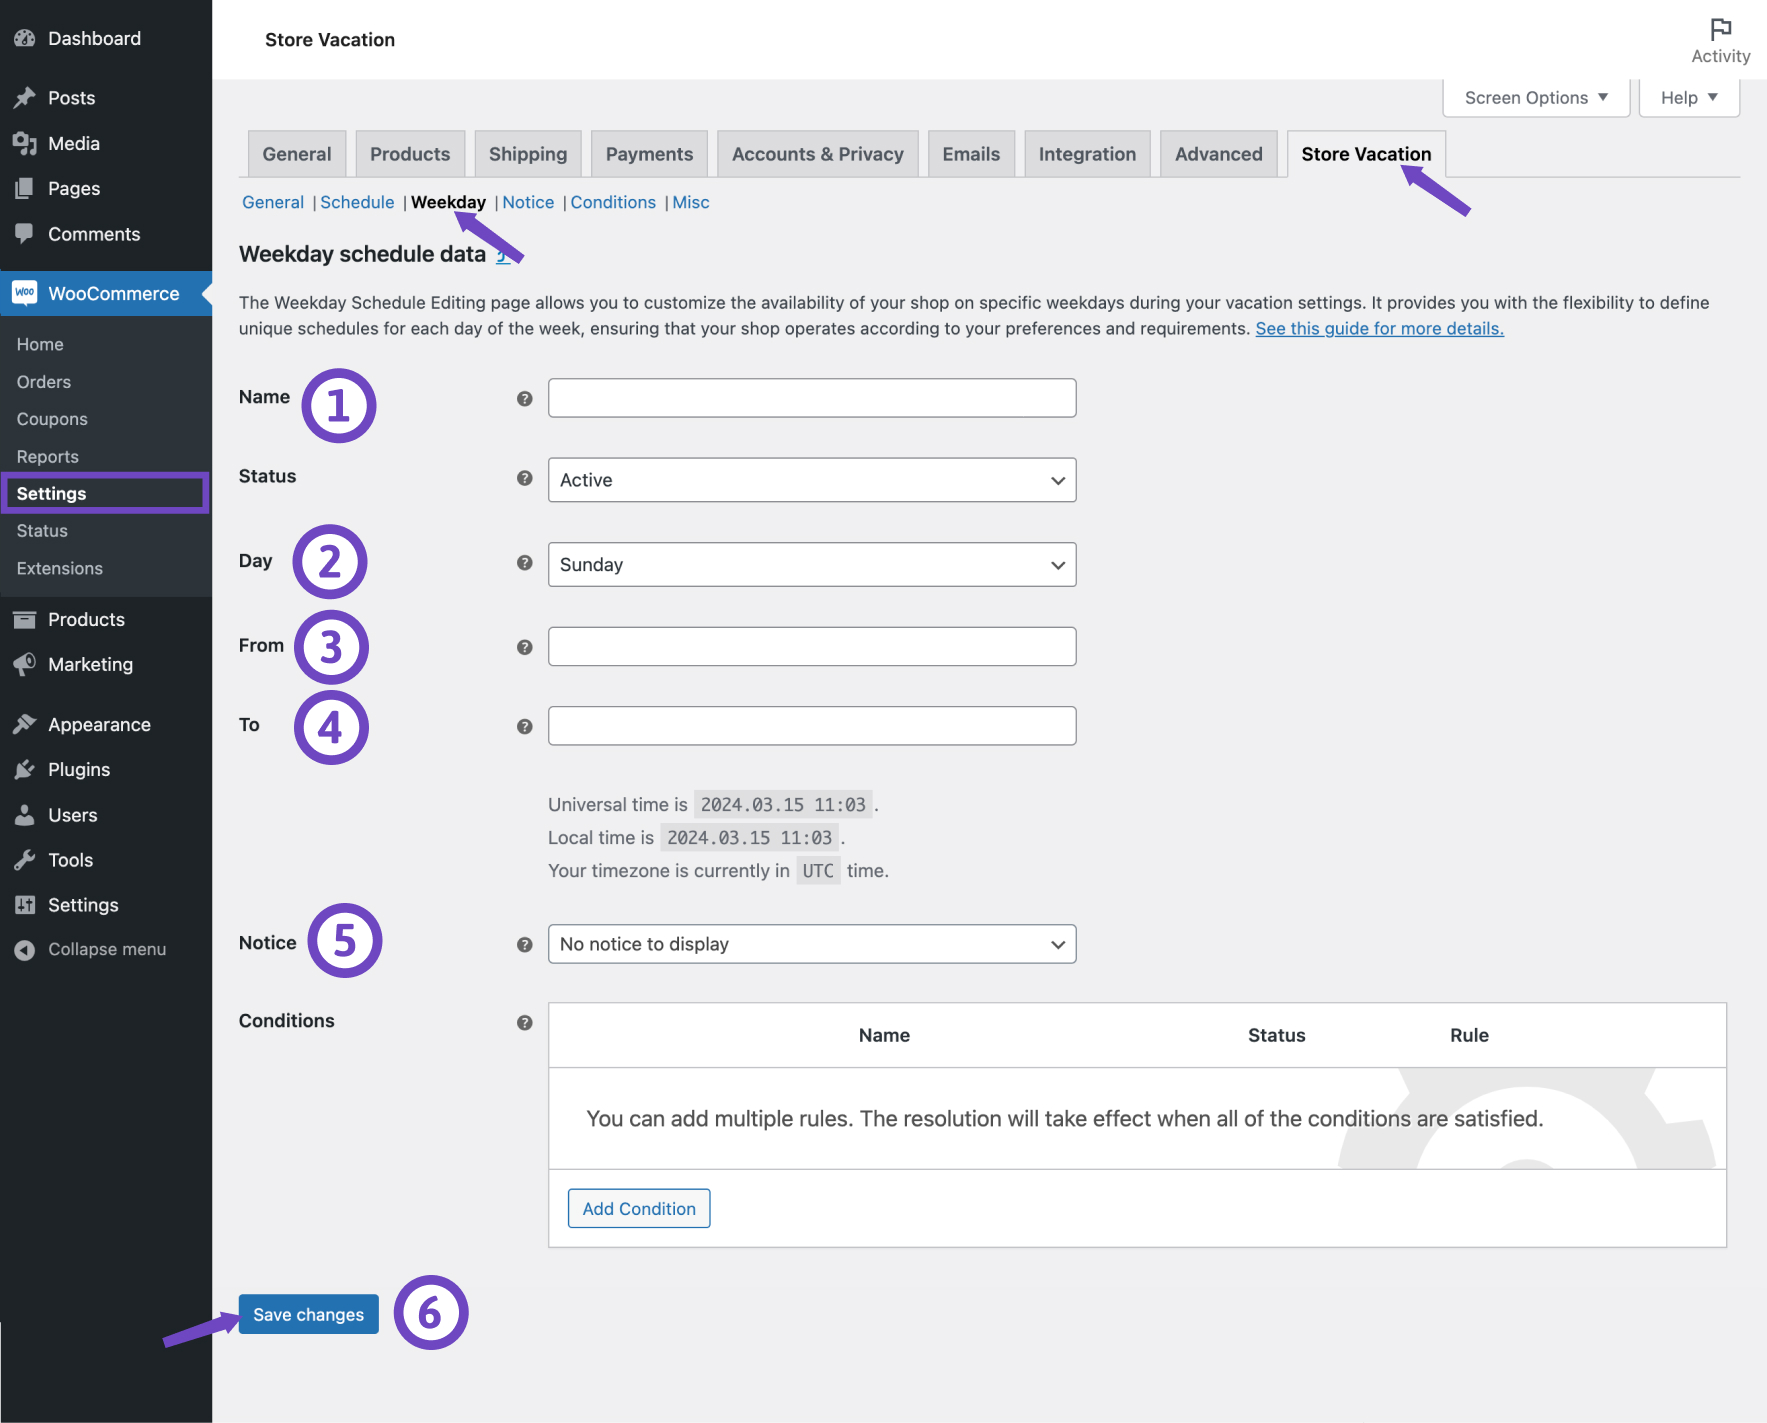1767x1423 pixels.
Task: Click the Plugins icon in the sidebar
Action: tap(25, 769)
